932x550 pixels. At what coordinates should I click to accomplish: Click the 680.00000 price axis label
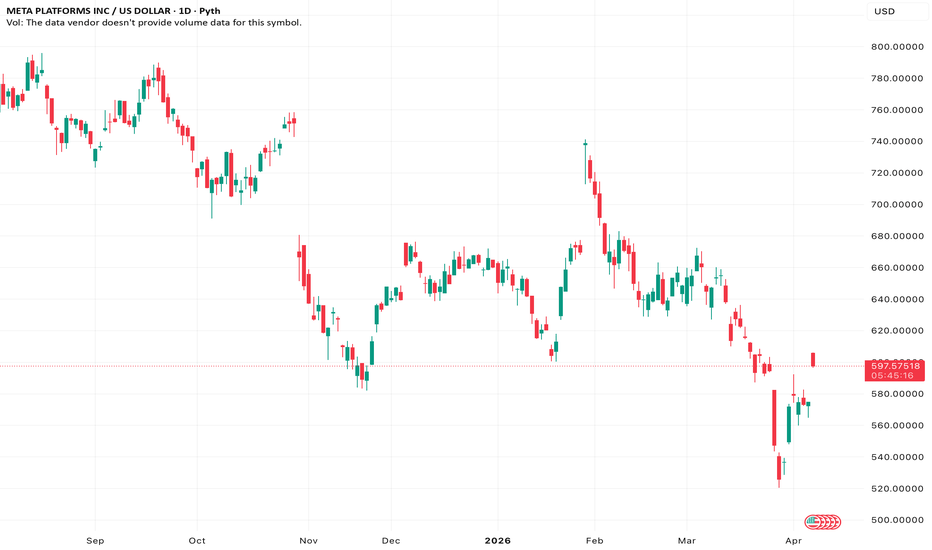897,236
